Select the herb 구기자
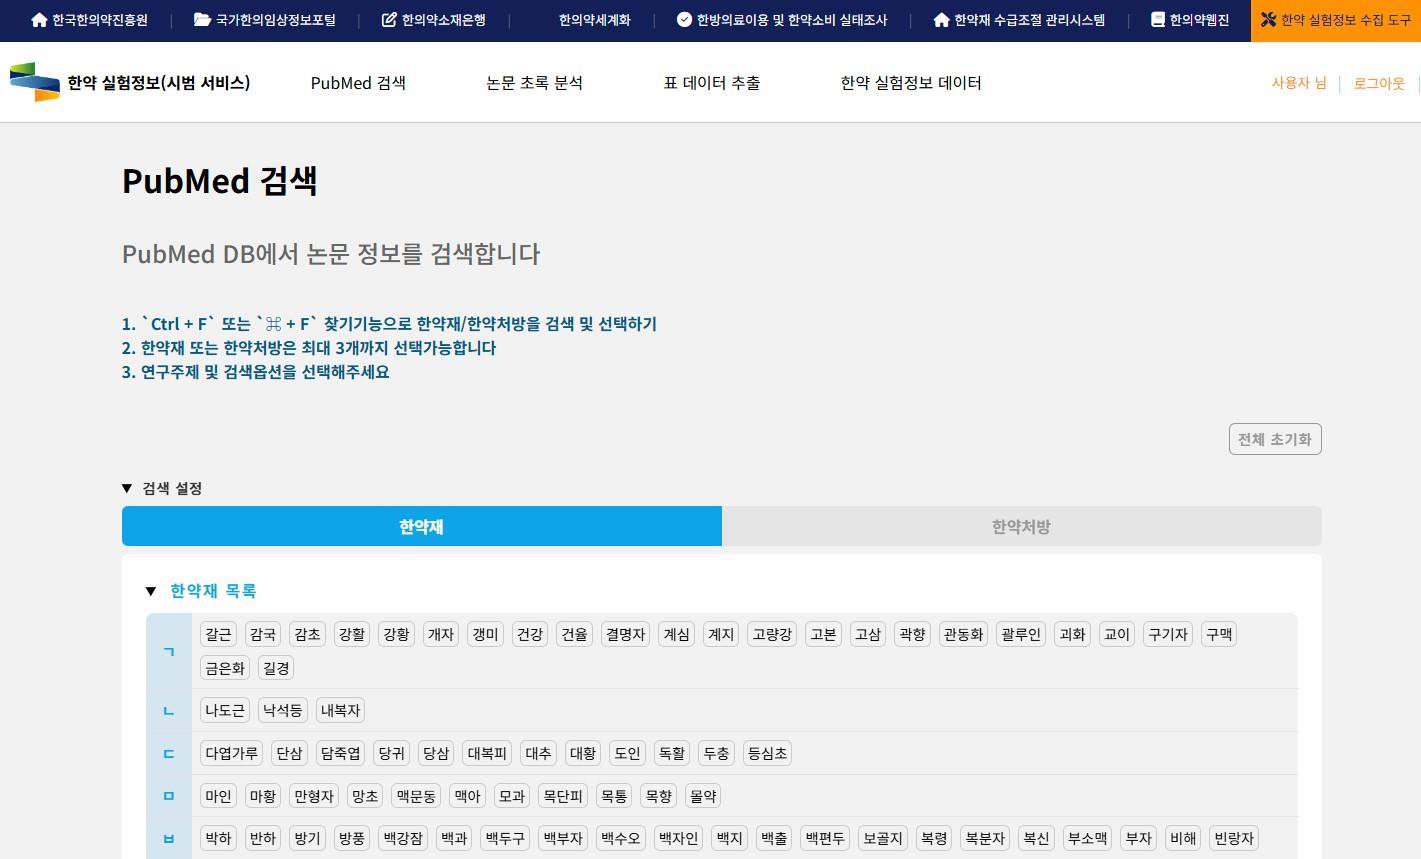The image size is (1421, 859). pos(1168,634)
